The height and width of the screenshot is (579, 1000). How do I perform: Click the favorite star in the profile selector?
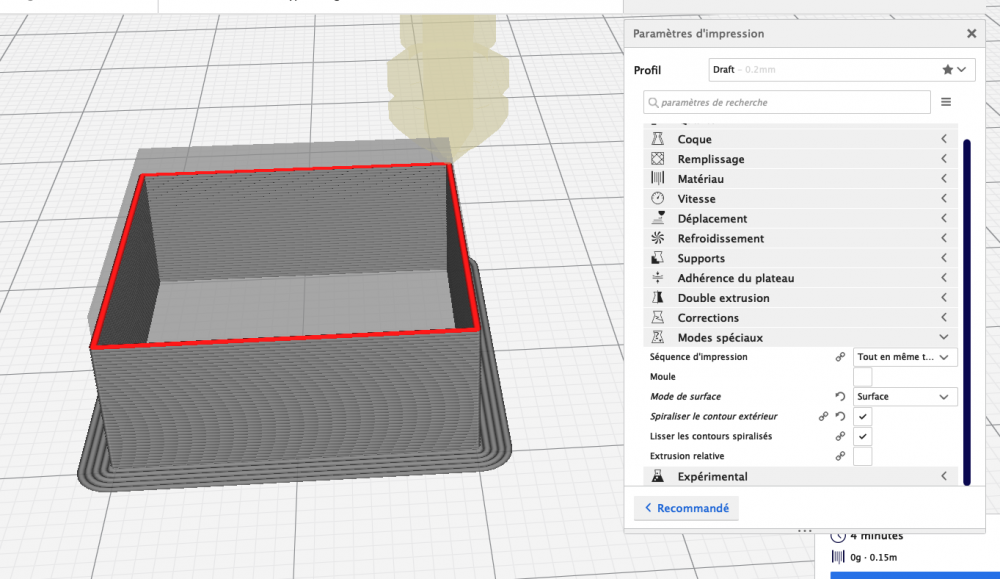[948, 70]
